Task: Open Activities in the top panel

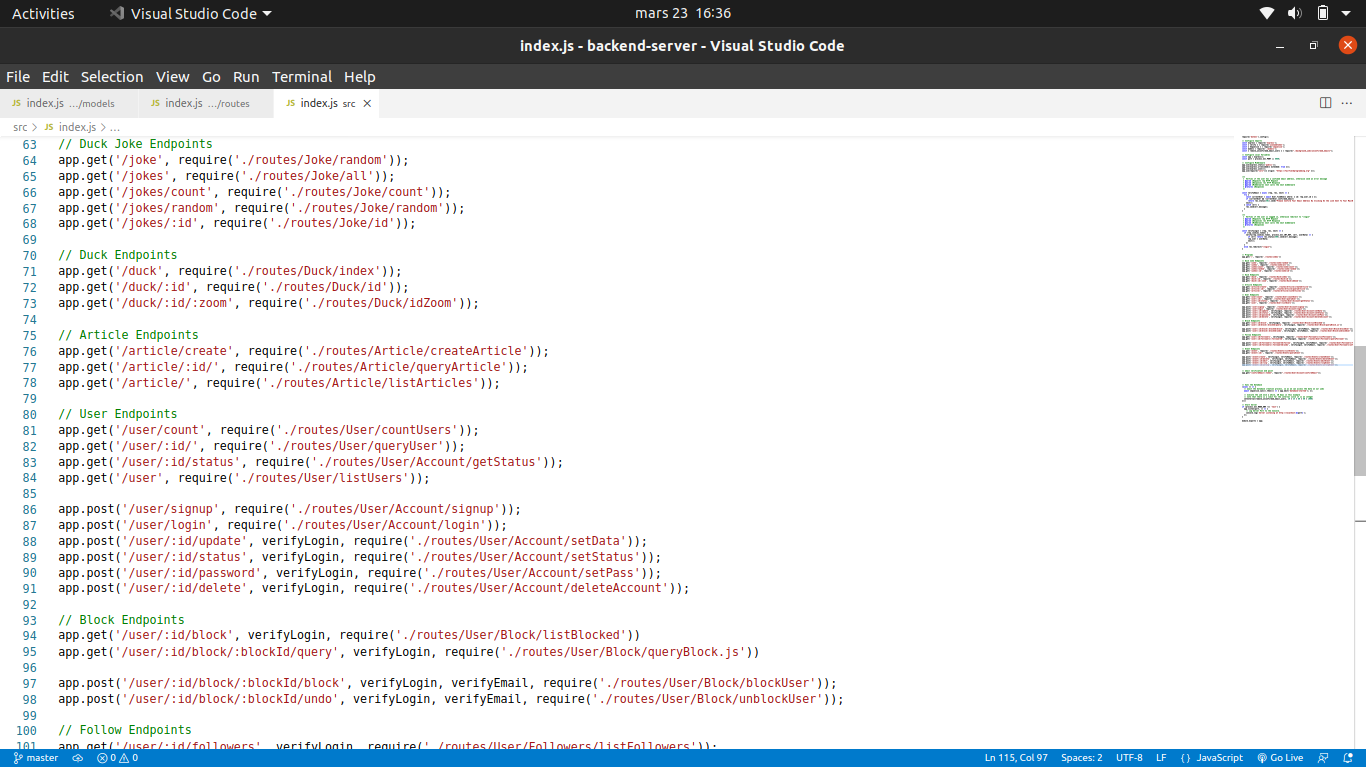Action: (43, 13)
